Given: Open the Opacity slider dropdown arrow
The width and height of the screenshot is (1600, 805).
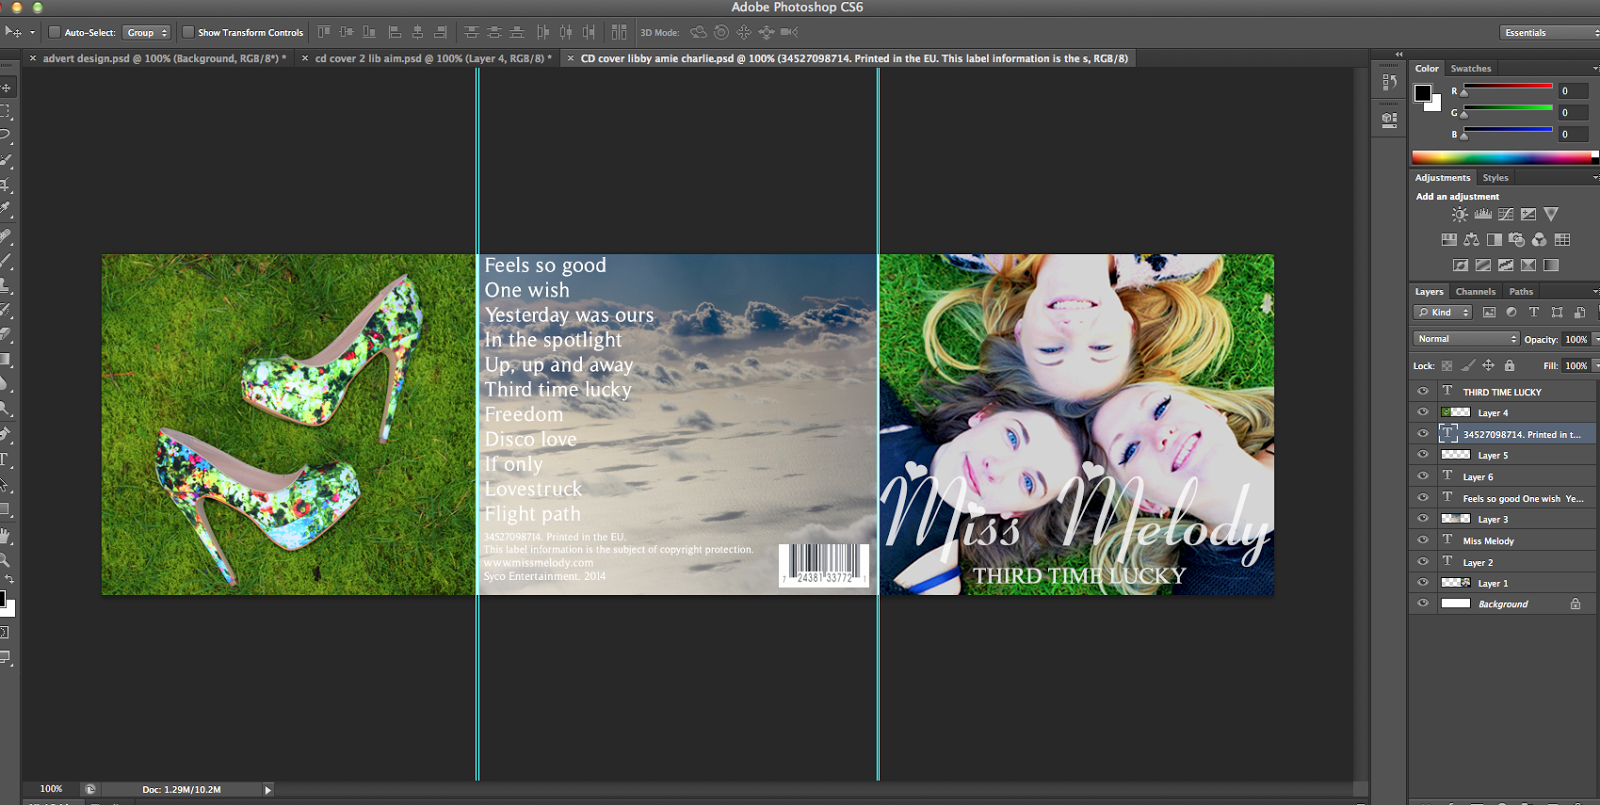Looking at the screenshot, I should coord(1596,339).
